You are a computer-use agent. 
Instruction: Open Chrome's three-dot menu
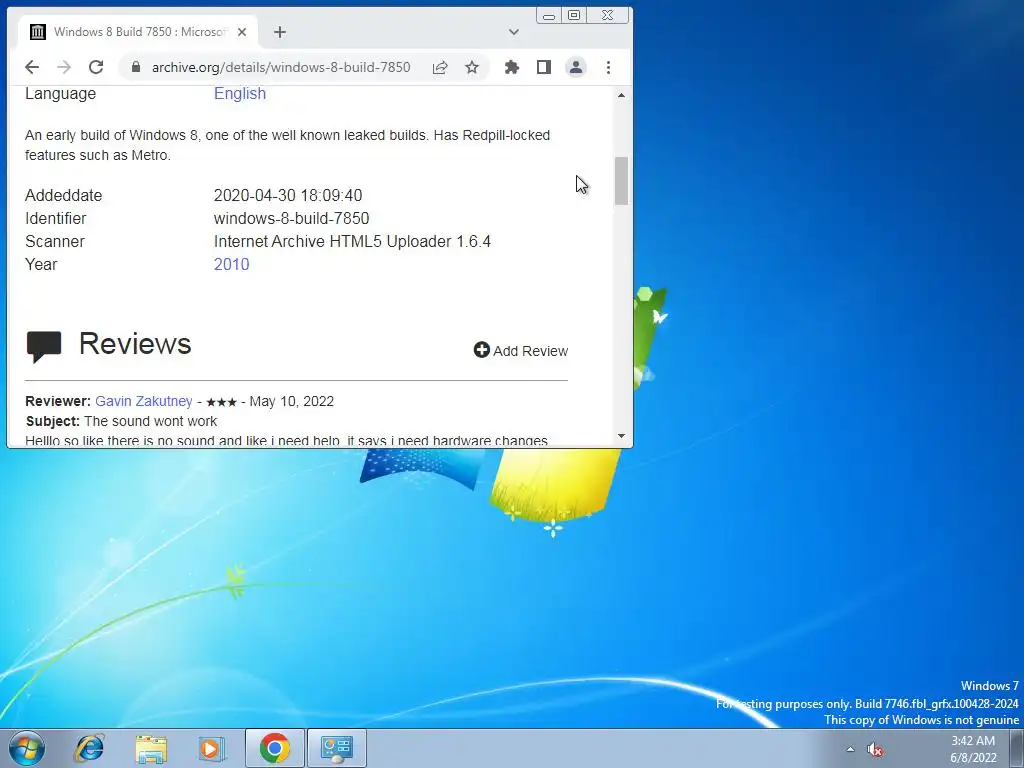pyautogui.click(x=608, y=67)
